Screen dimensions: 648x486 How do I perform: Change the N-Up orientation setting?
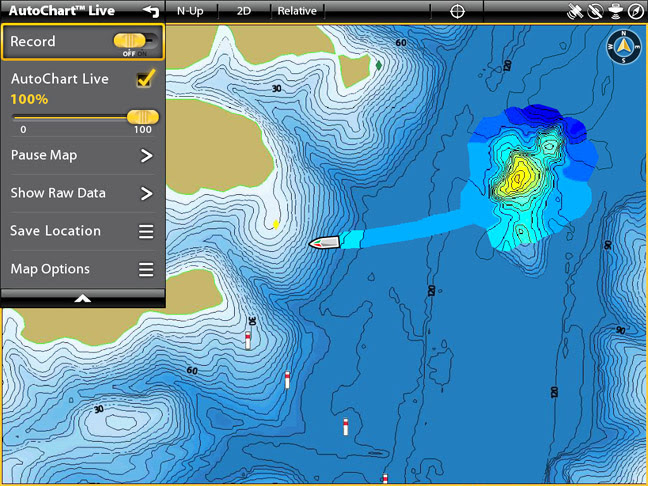(190, 12)
